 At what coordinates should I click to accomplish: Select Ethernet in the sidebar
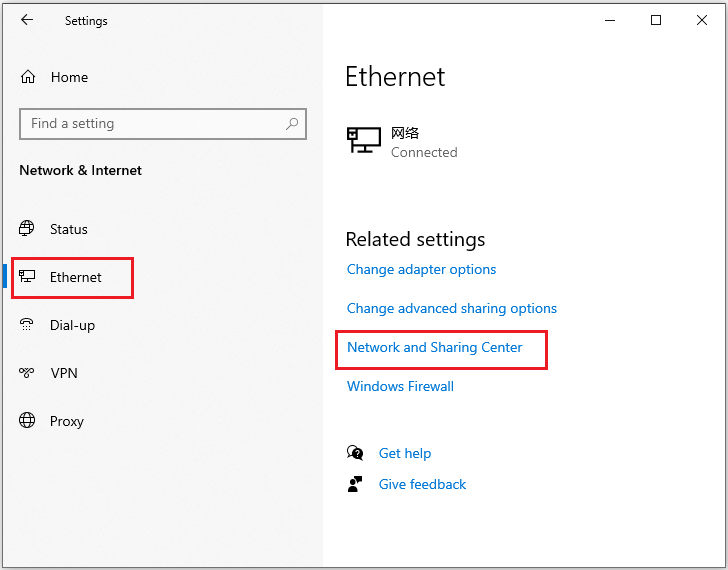point(75,277)
